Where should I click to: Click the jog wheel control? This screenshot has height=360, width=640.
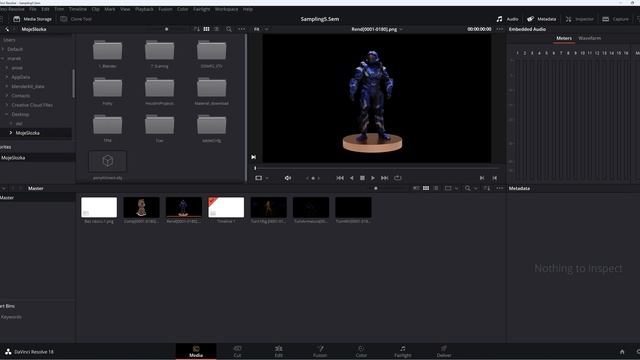tap(313, 178)
